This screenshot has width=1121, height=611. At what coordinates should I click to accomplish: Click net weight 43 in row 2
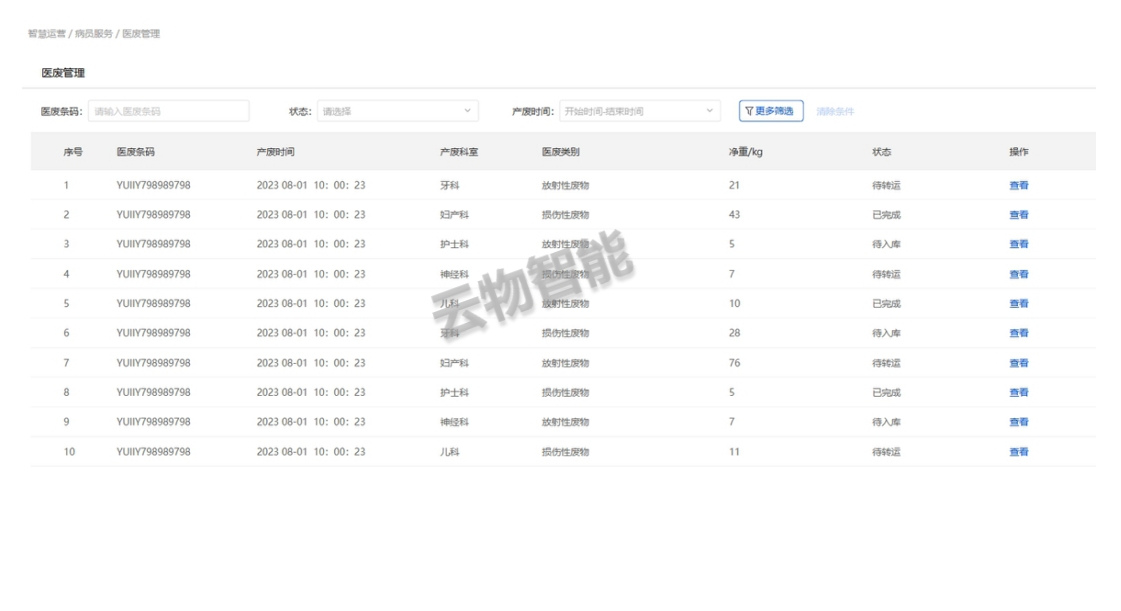(x=734, y=214)
